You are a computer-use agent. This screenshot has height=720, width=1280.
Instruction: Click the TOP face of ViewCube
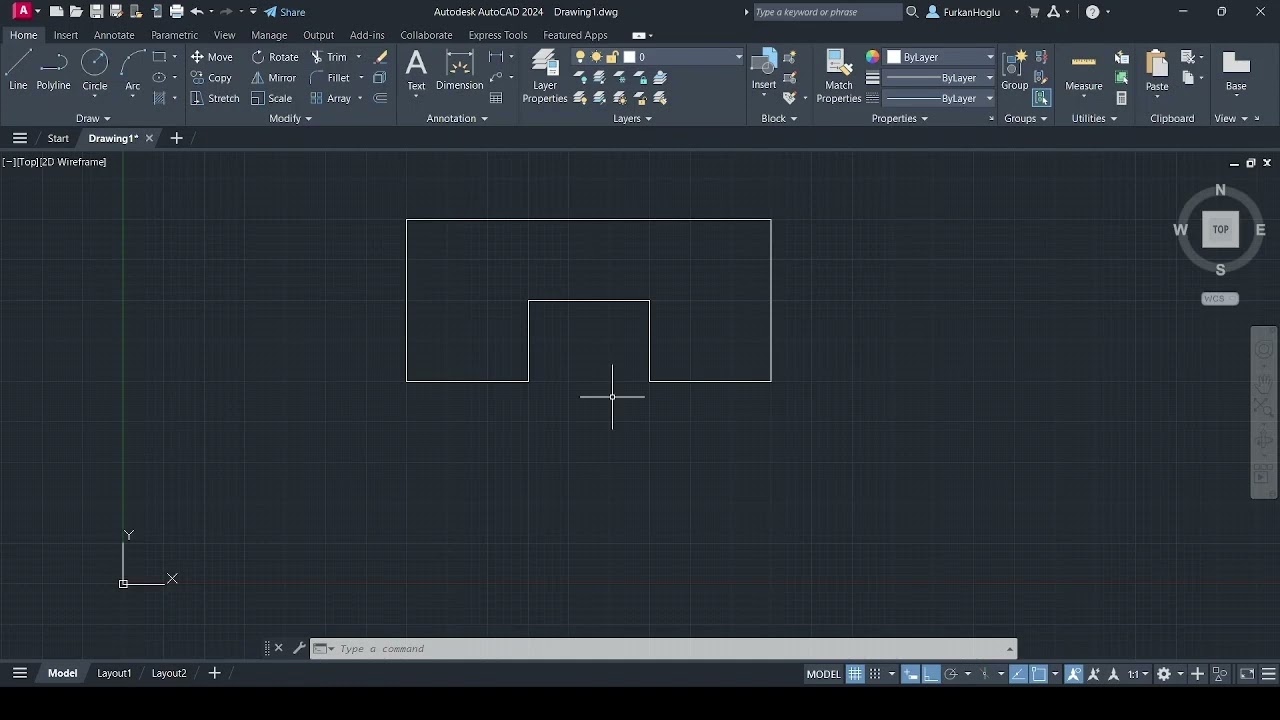coord(1220,229)
